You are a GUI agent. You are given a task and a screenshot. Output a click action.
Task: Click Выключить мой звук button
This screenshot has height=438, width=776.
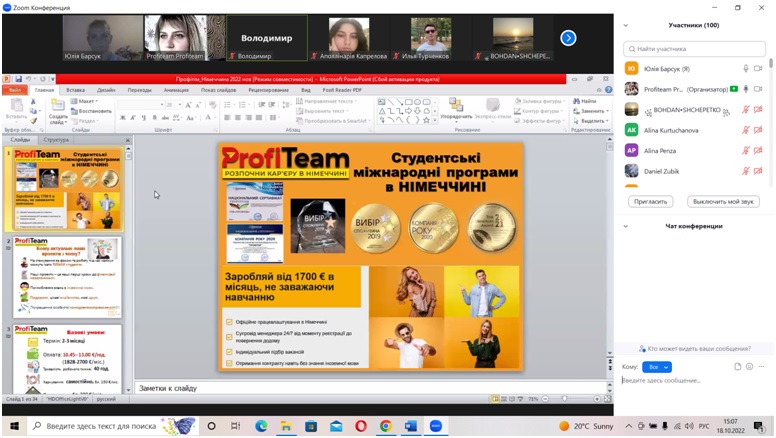[723, 202]
